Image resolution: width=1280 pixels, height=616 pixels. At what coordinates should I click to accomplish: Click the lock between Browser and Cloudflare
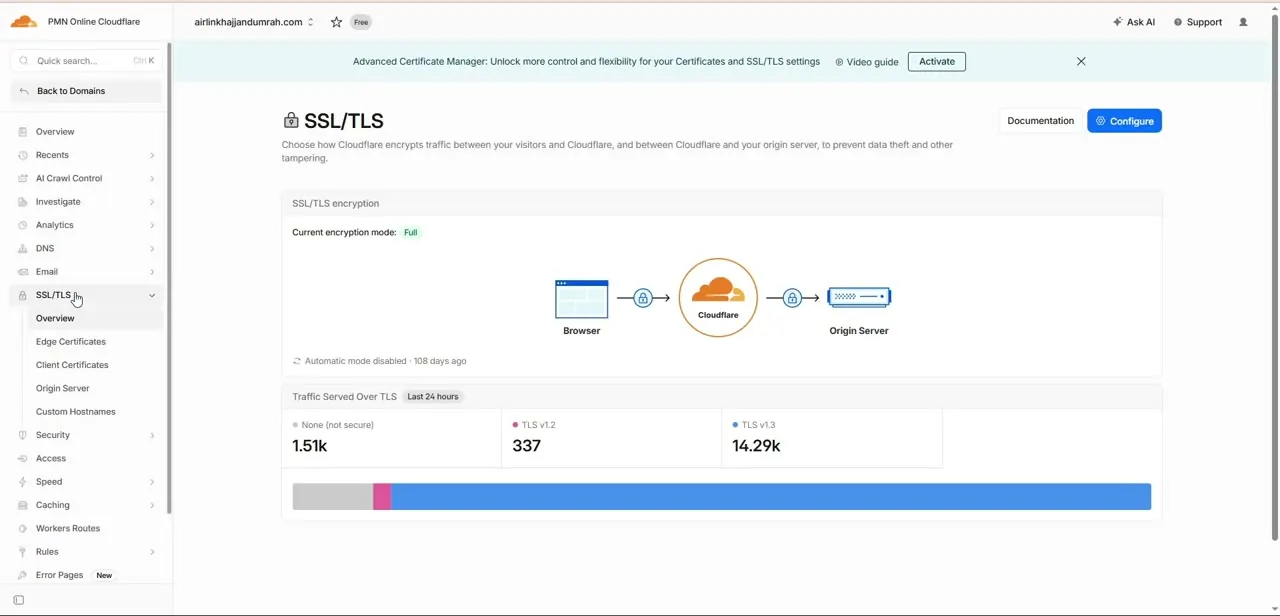643,298
